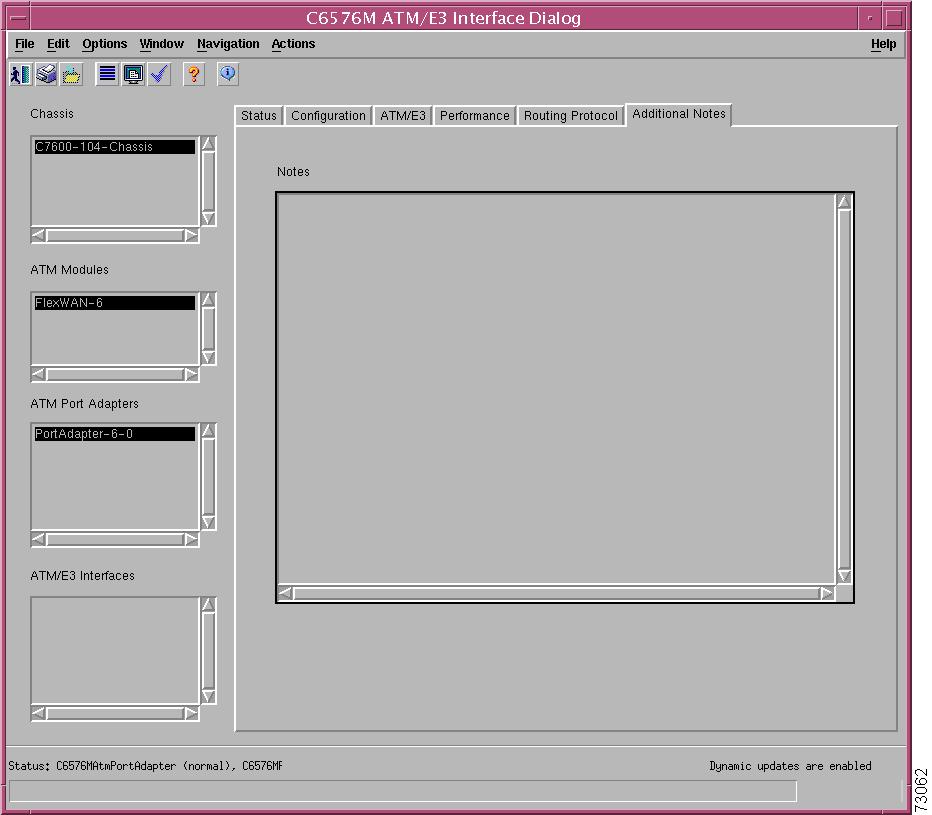Click the Notes area scroll-left arrow

pos(285,593)
